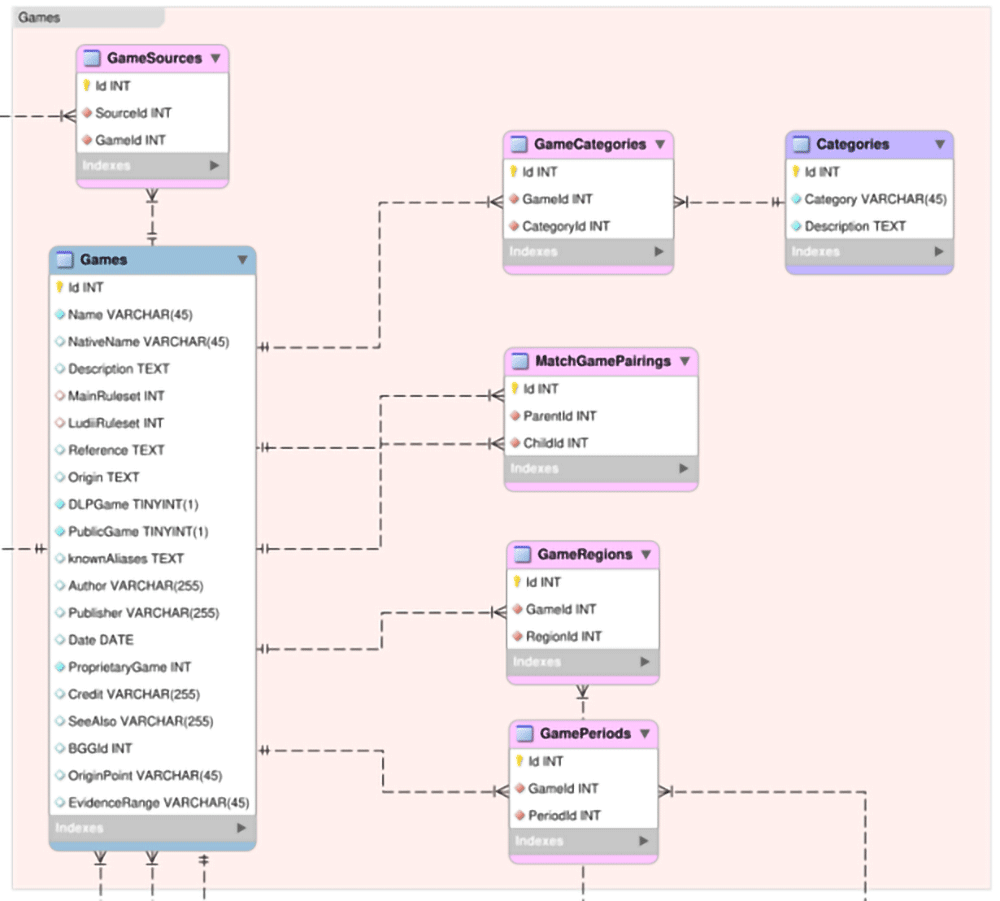This screenshot has width=1000, height=901.
Task: Click the red diamond beside ChildId INT
Action: [x=515, y=443]
